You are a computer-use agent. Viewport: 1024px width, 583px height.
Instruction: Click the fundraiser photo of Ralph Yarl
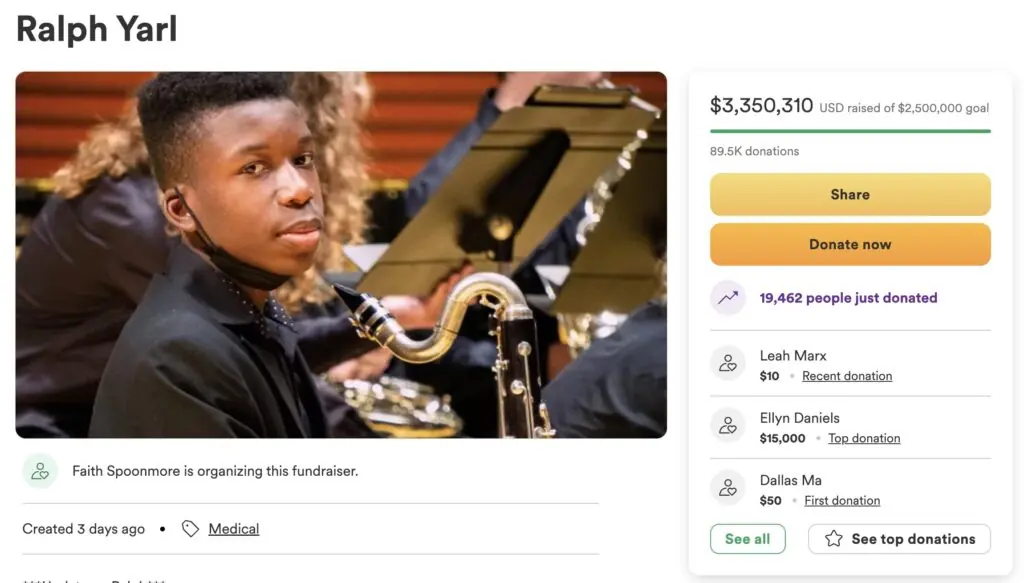341,255
